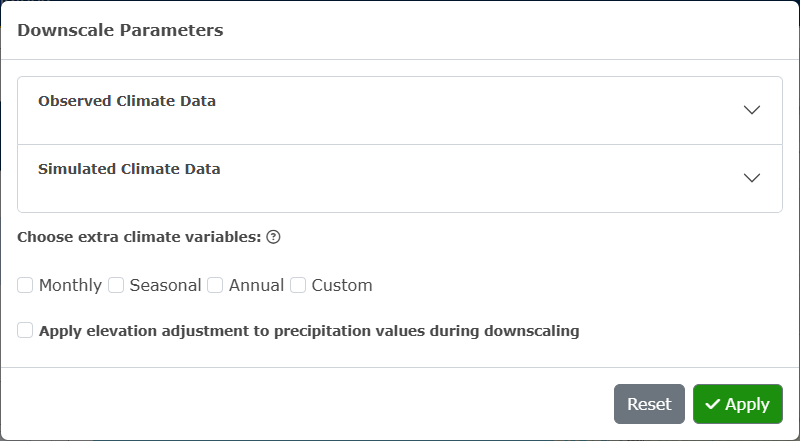
Task: Expand Observed Climate Data chevron arrow
Action: tap(752, 110)
